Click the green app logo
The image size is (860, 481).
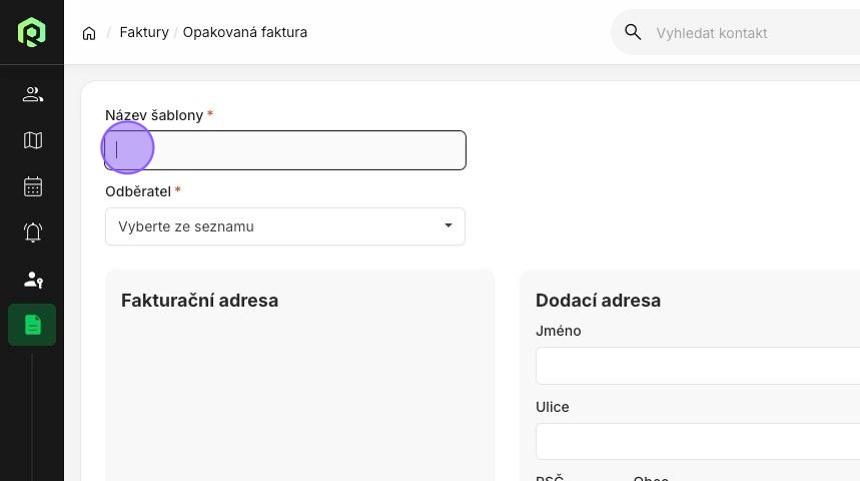click(32, 32)
